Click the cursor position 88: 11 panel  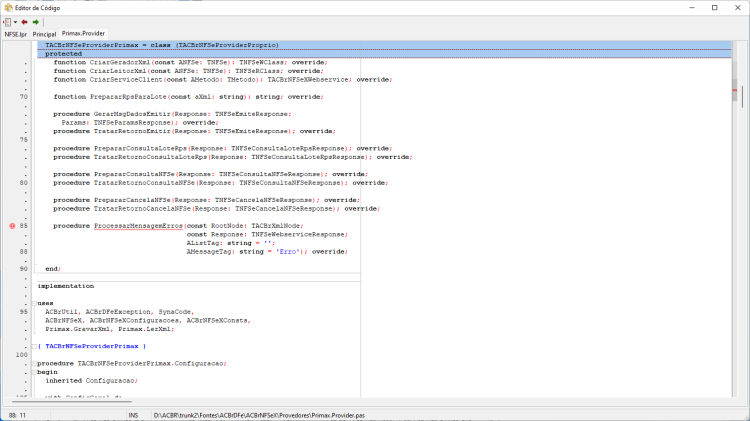click(17, 415)
